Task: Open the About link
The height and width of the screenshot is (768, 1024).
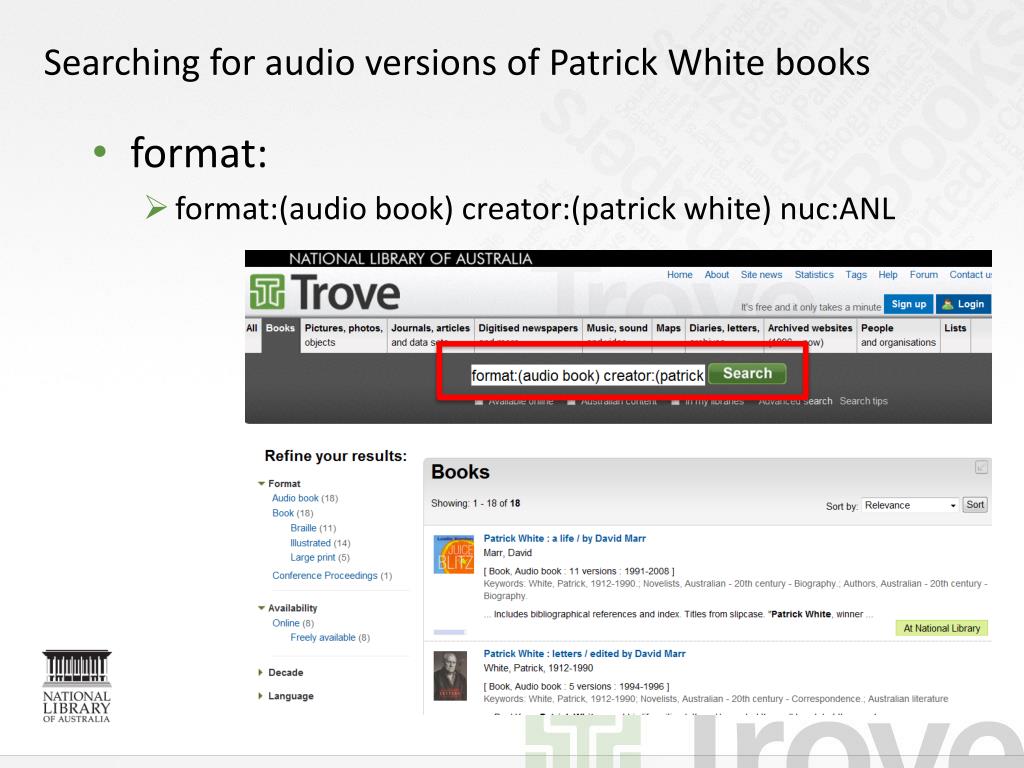Action: tap(716, 275)
